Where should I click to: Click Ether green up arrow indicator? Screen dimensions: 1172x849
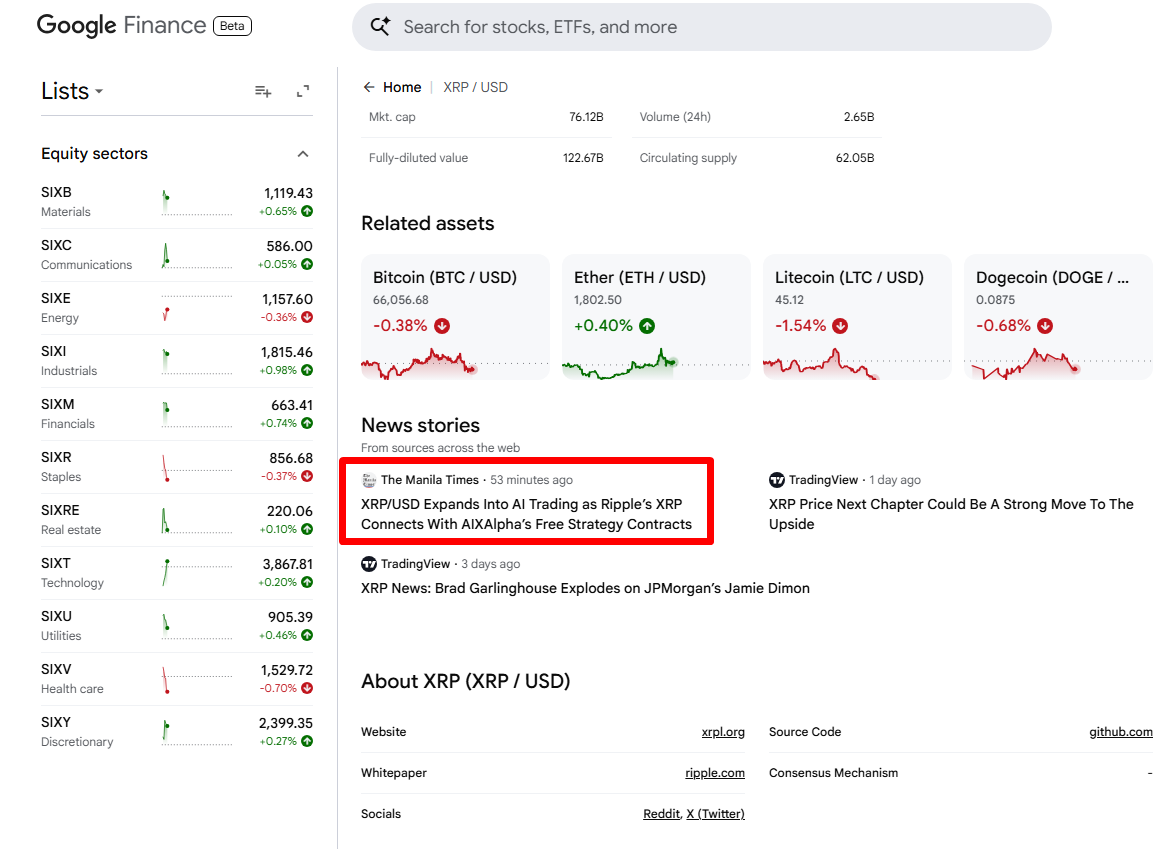(x=647, y=326)
